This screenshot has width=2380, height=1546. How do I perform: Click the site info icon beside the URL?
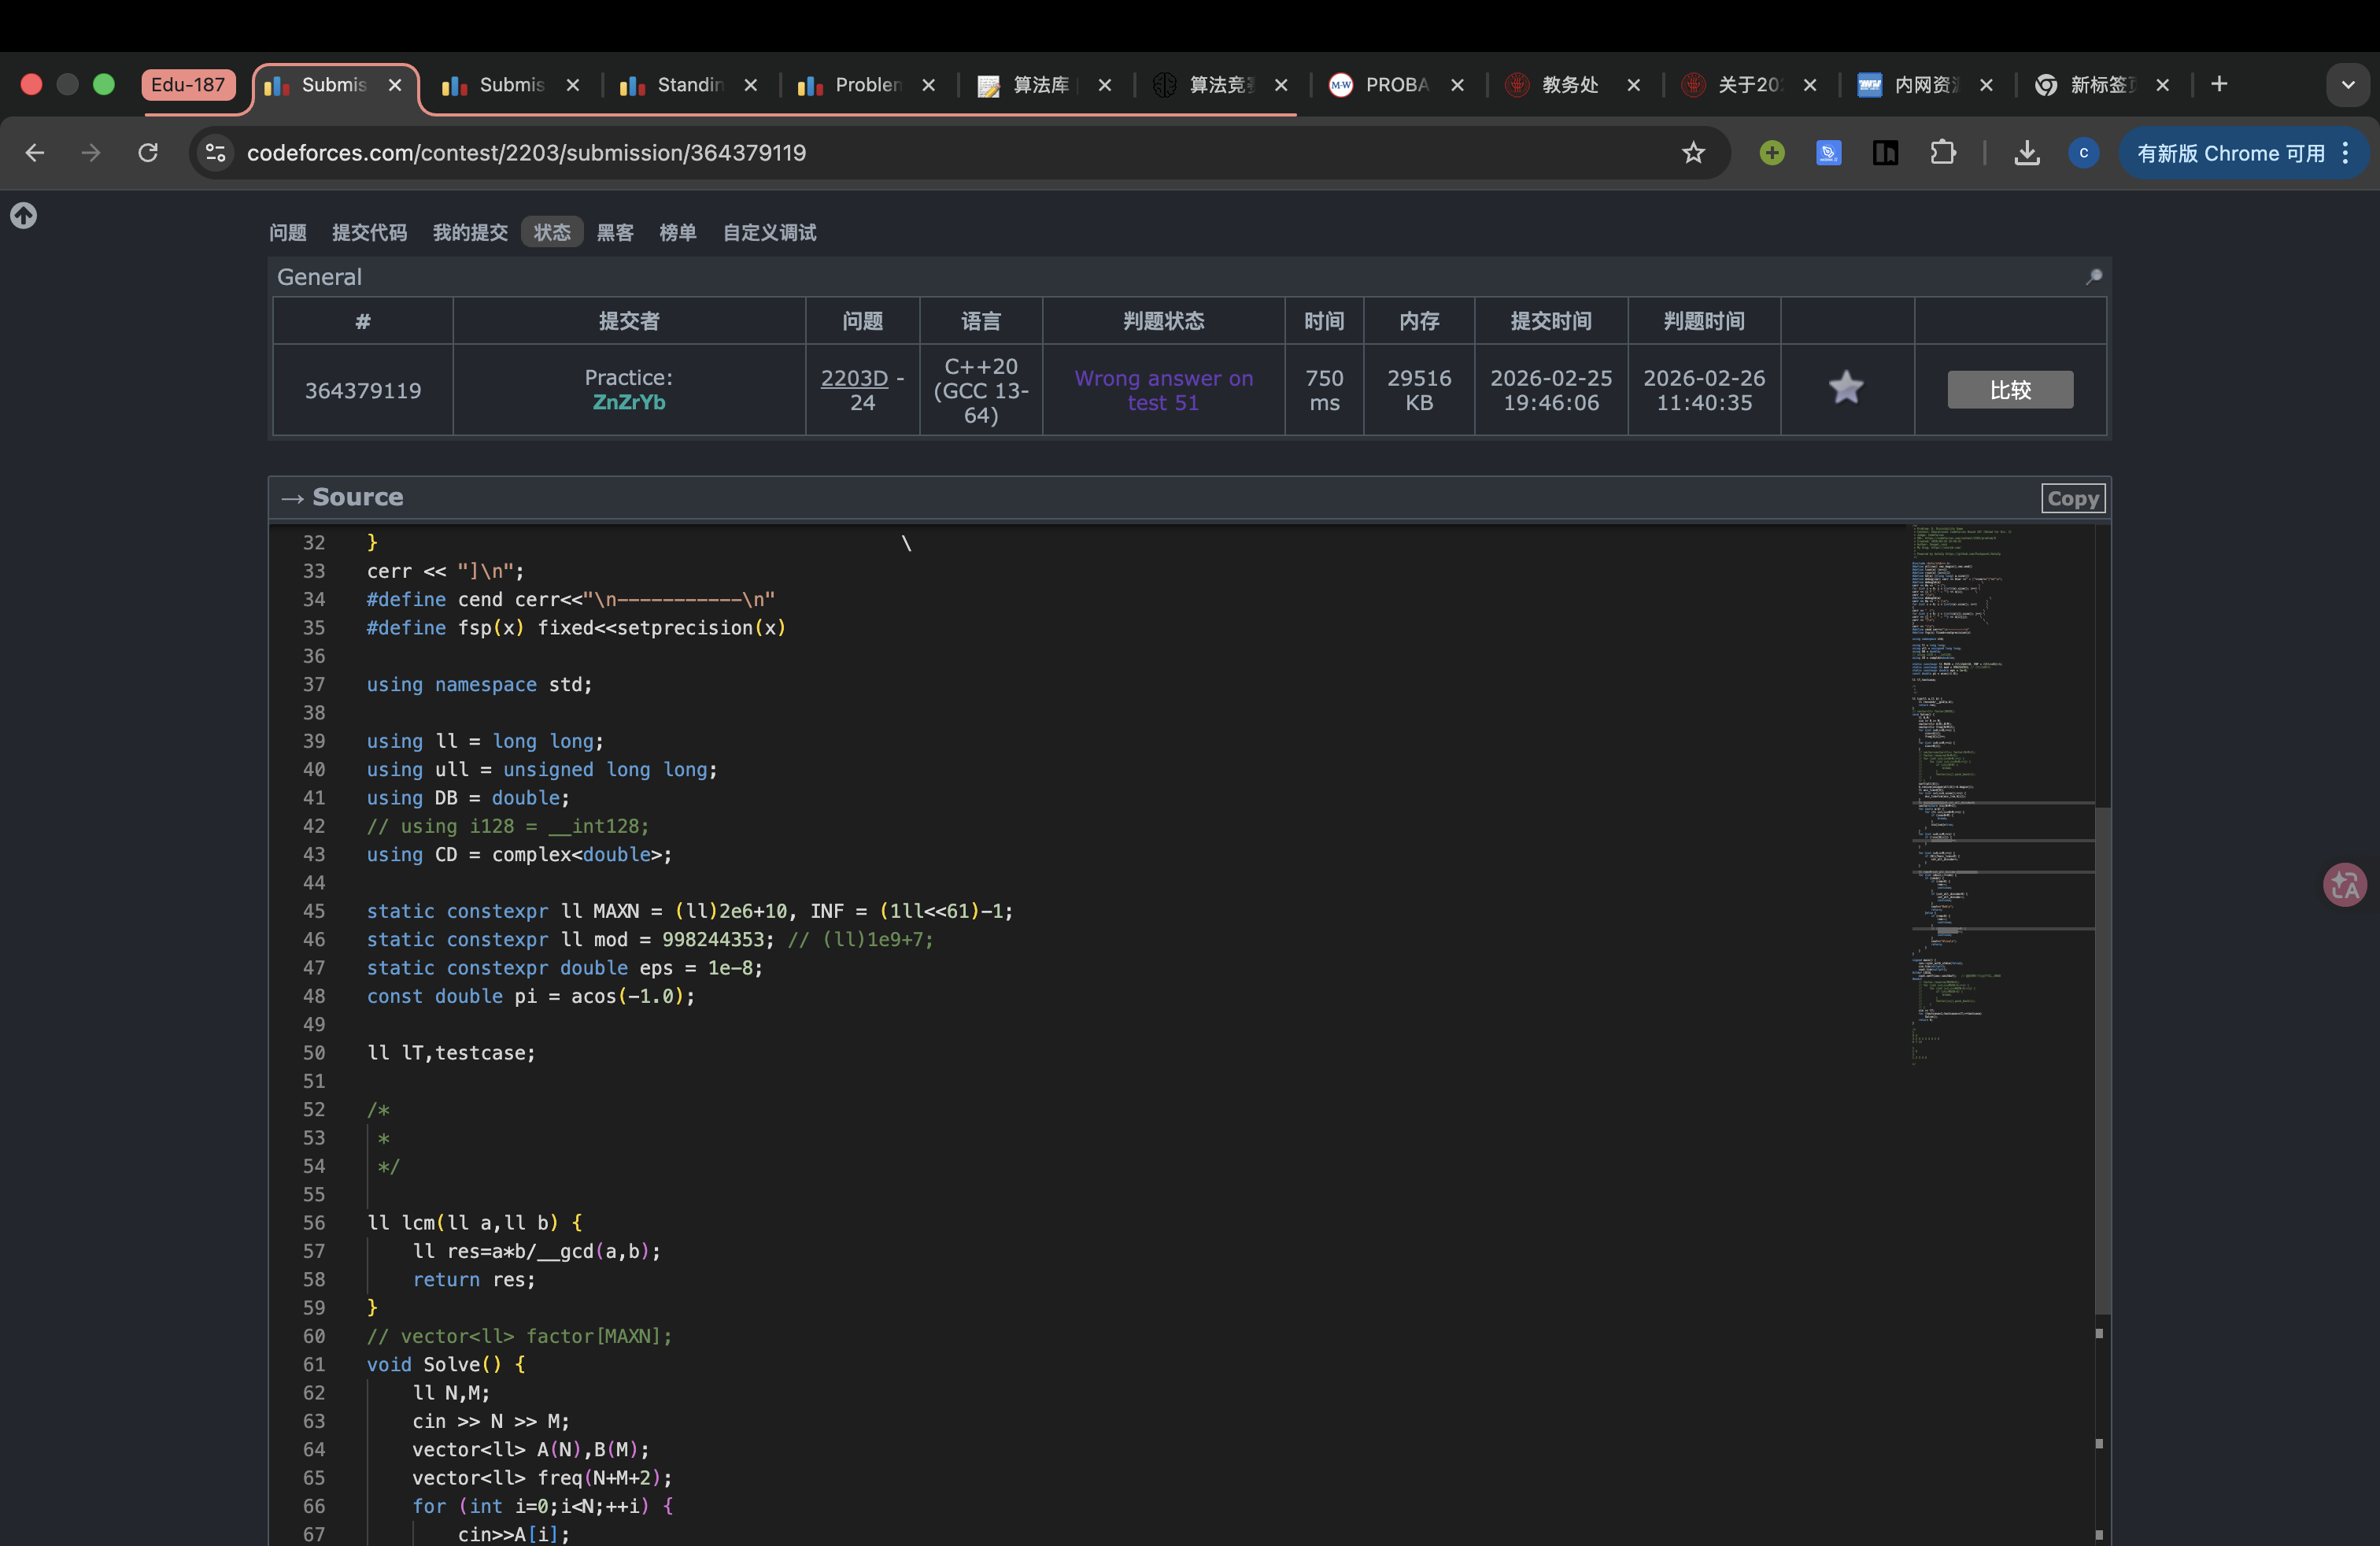click(215, 153)
